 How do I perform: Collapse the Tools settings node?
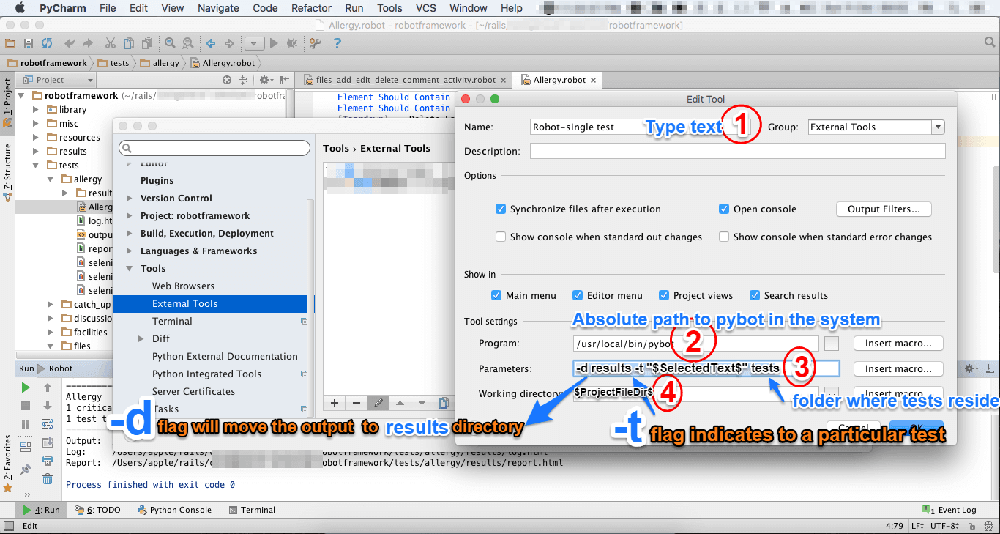point(131,269)
